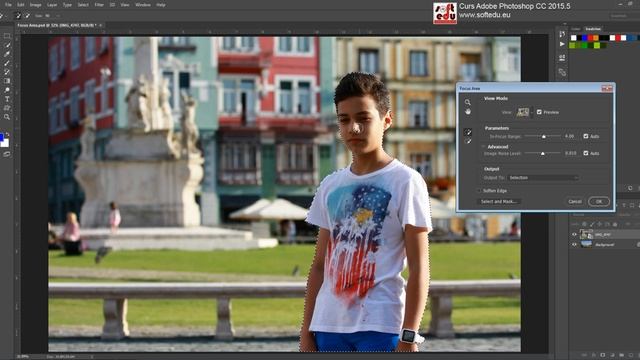Select Focus Area Subtract tool brush
Viewport: 640px width, 360px height.
click(x=468, y=141)
